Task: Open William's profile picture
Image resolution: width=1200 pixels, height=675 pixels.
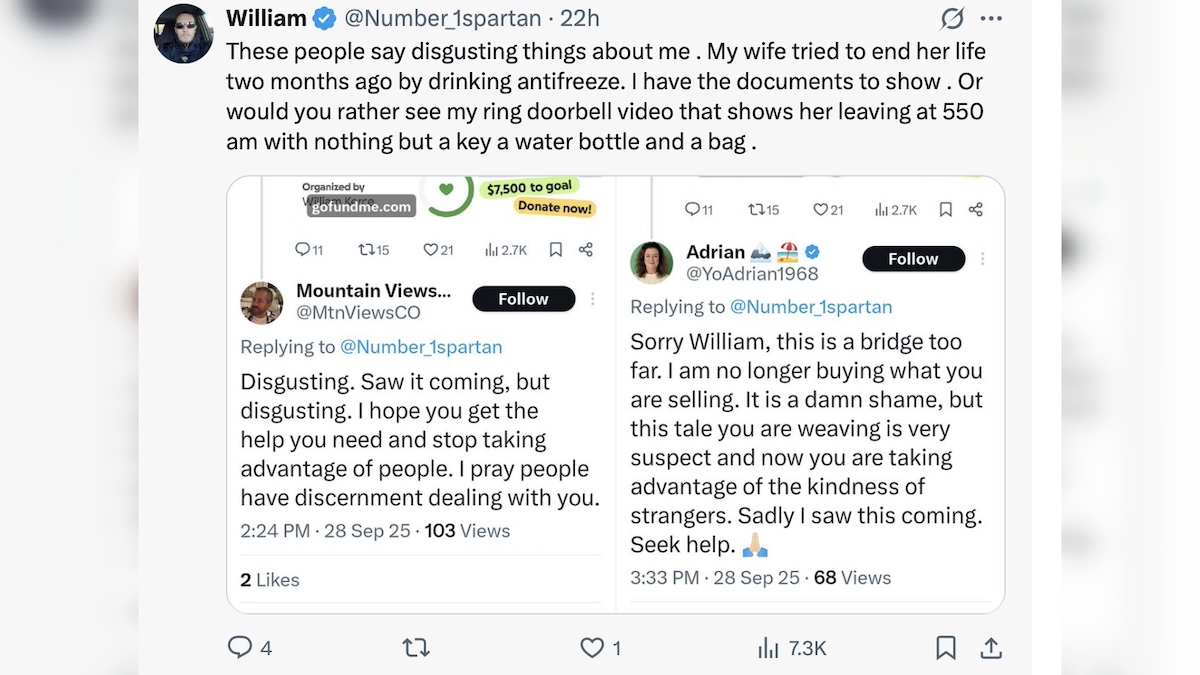Action: (183, 33)
